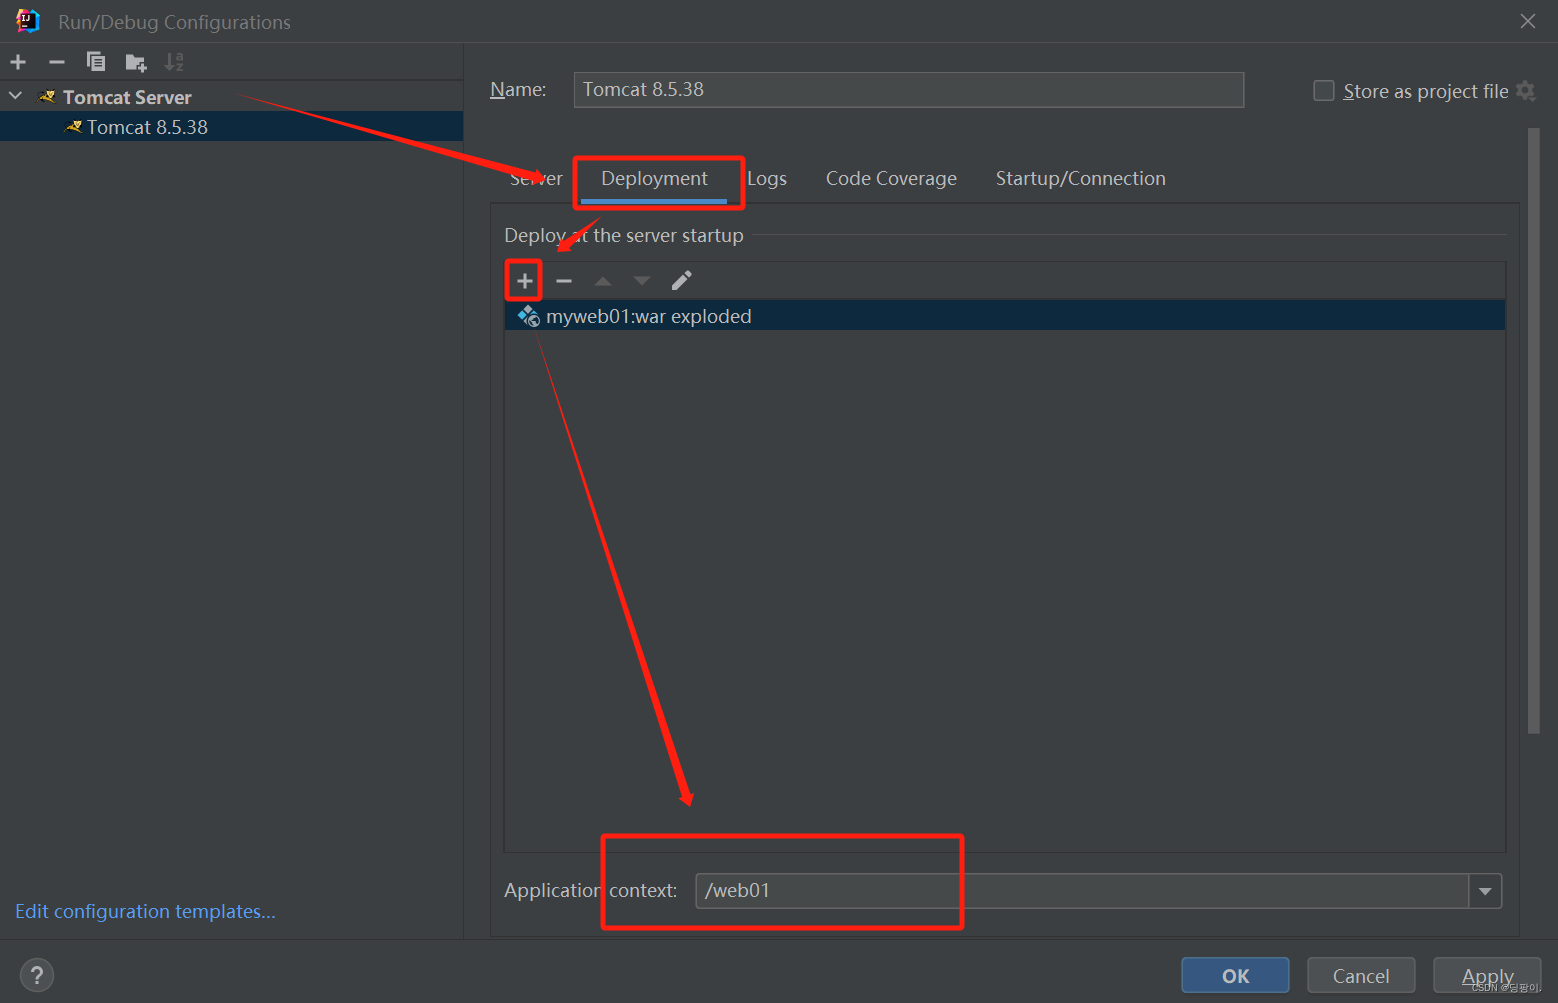The image size is (1558, 1003).
Task: Add a new run configuration
Action: coord(18,62)
